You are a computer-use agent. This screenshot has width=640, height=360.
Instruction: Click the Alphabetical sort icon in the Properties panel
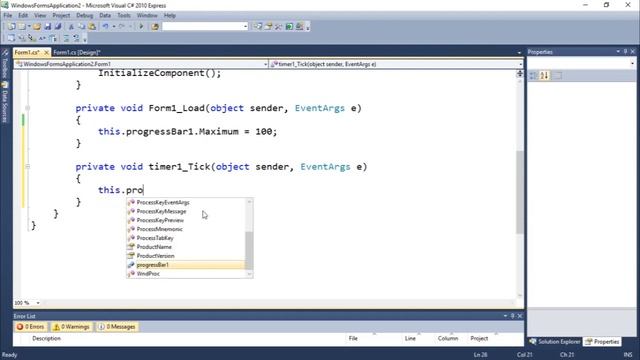pyautogui.click(x=544, y=76)
